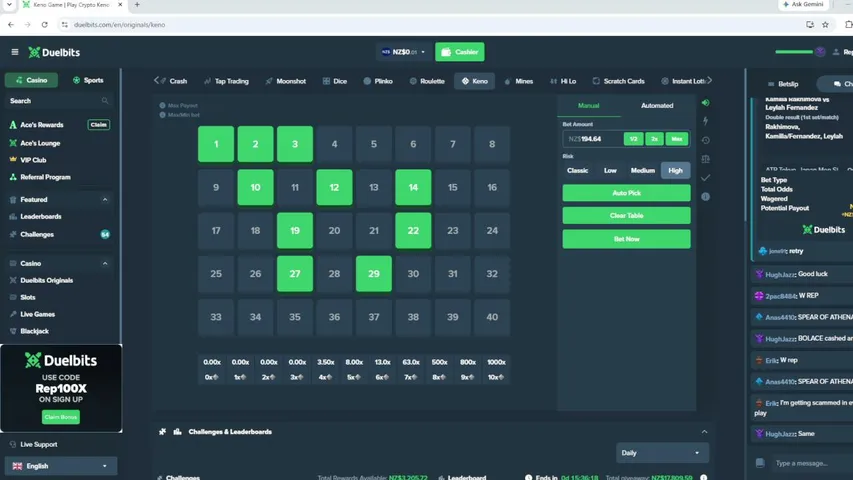Toggle Max Payout info option

click(x=179, y=106)
